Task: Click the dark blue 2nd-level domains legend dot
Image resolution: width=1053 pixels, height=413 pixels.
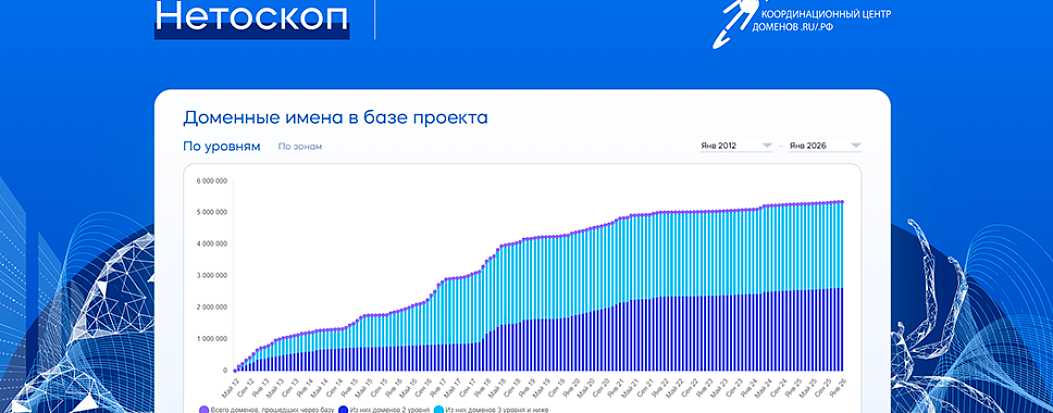Action: click(342, 409)
